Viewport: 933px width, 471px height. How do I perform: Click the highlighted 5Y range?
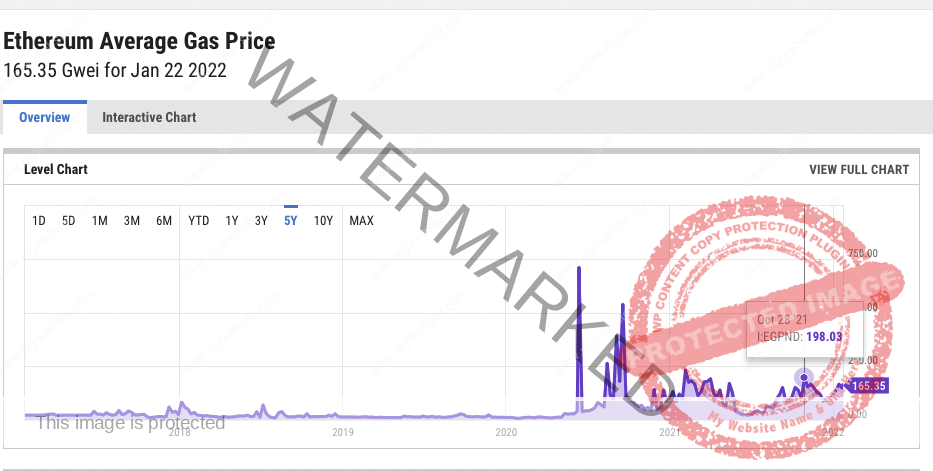tap(291, 220)
